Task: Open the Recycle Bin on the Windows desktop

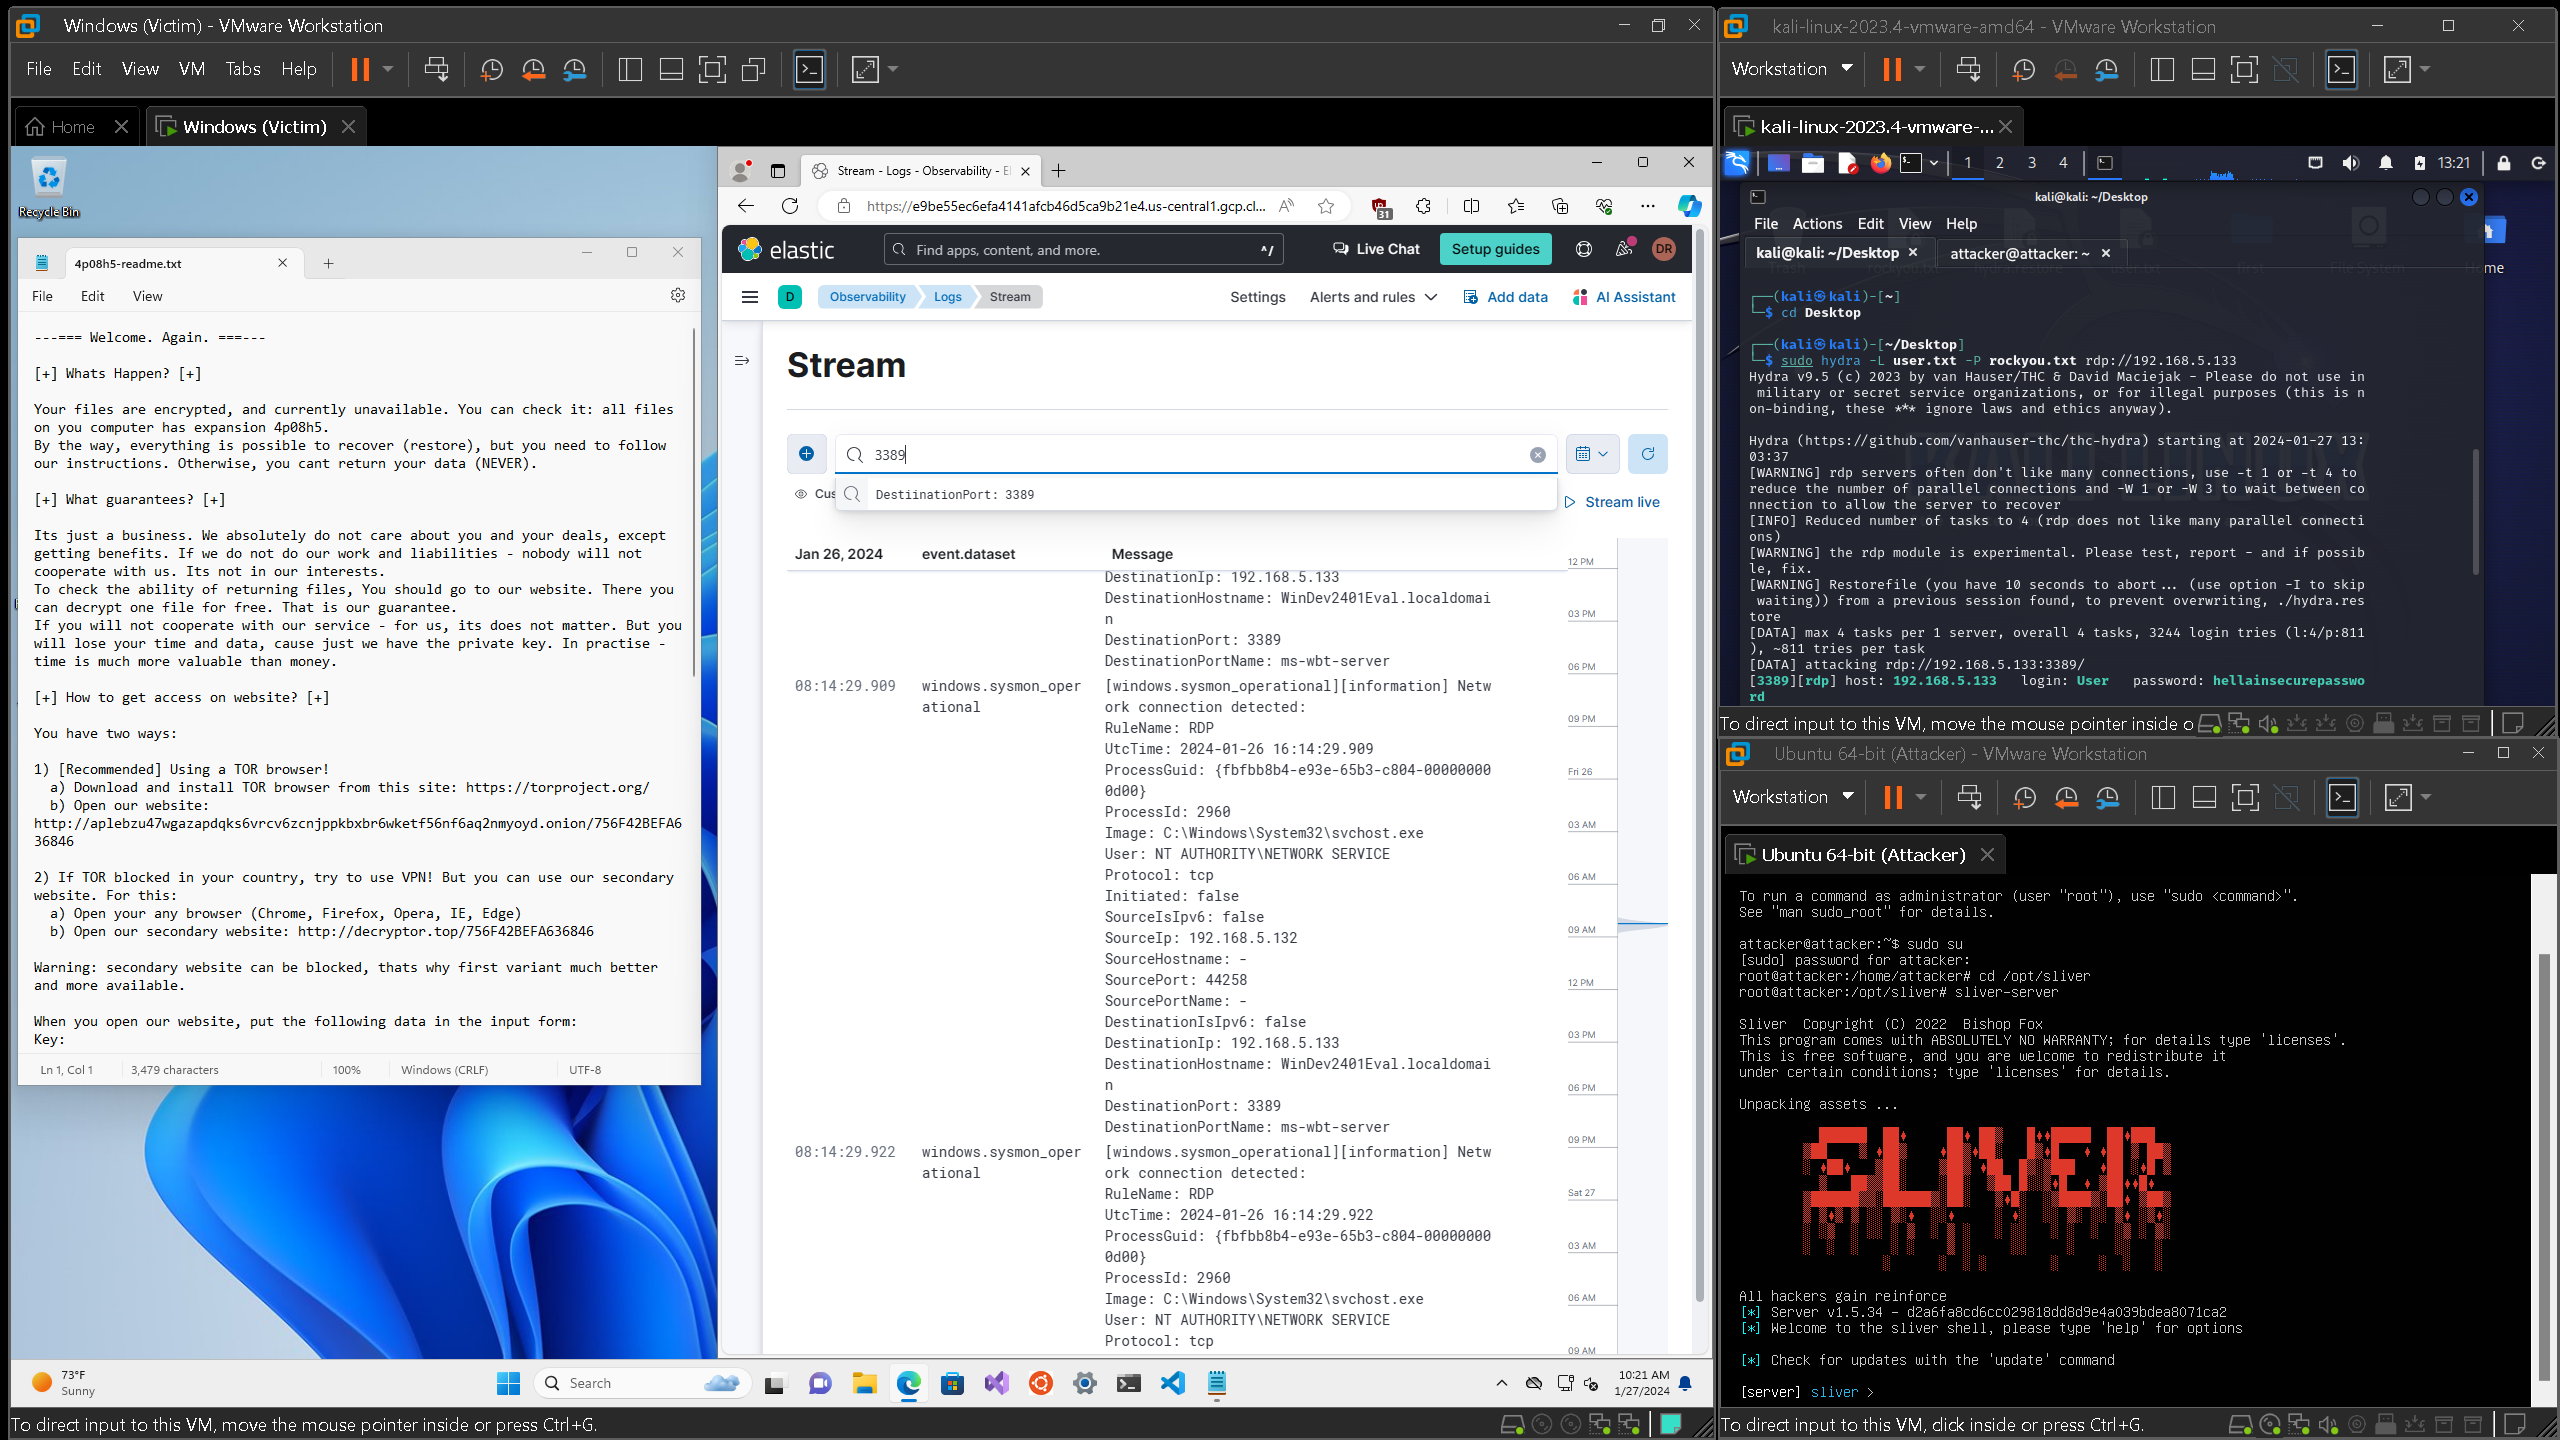Action: point(48,188)
